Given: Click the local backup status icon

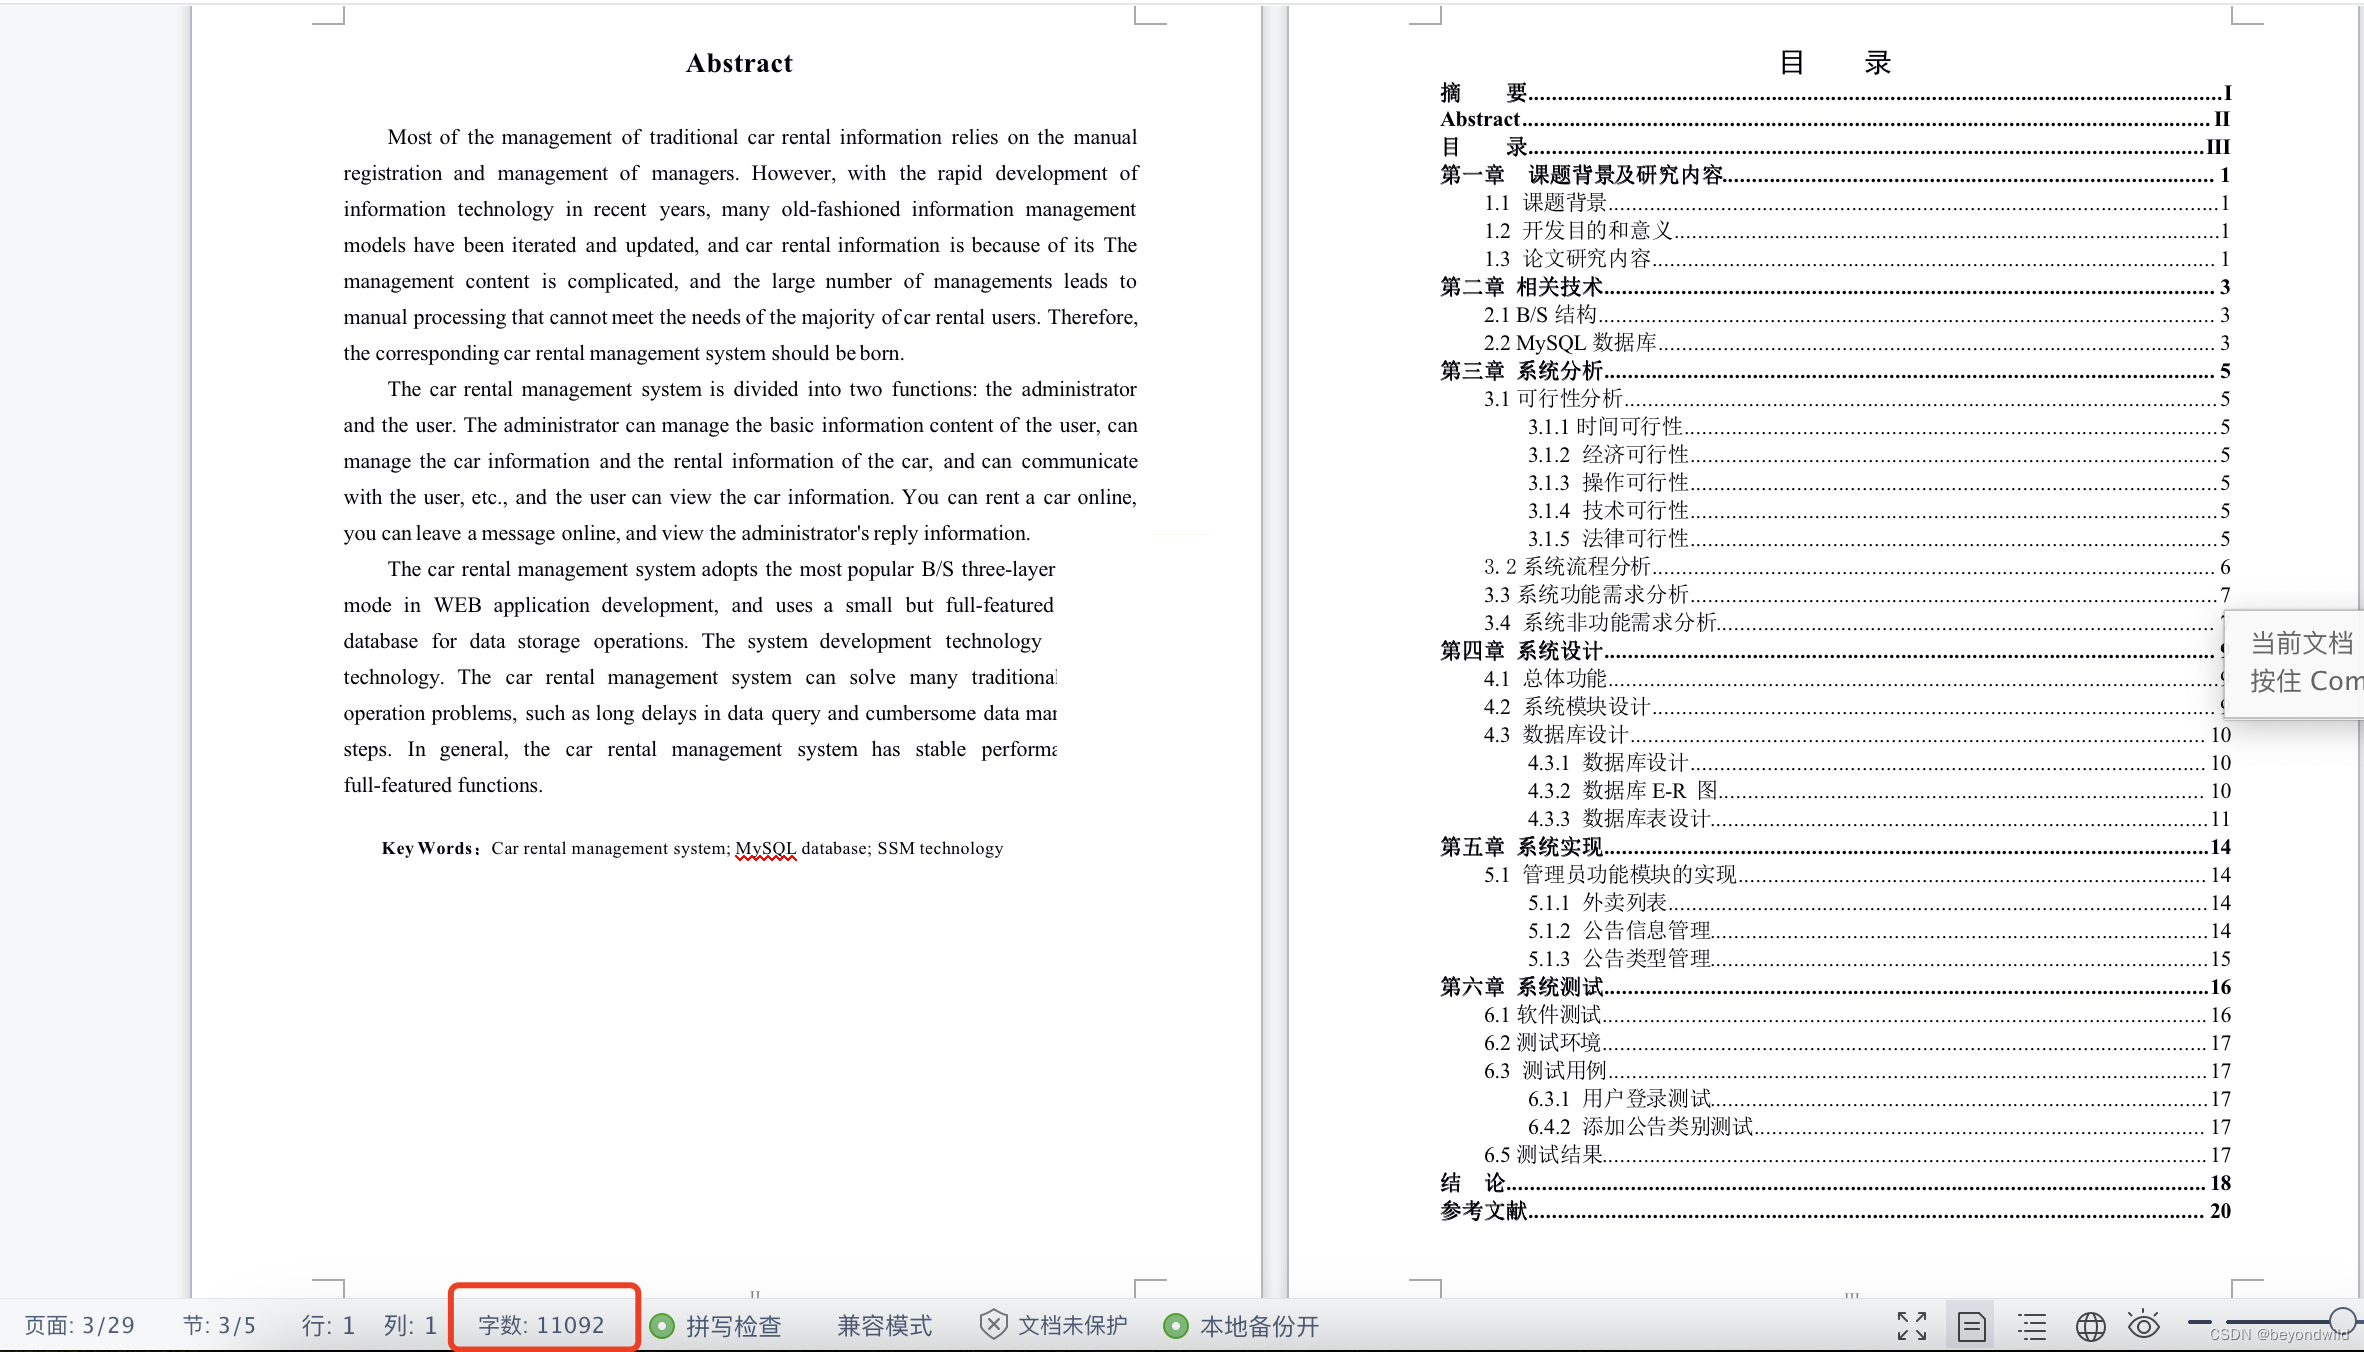Looking at the screenshot, I should tap(1176, 1326).
